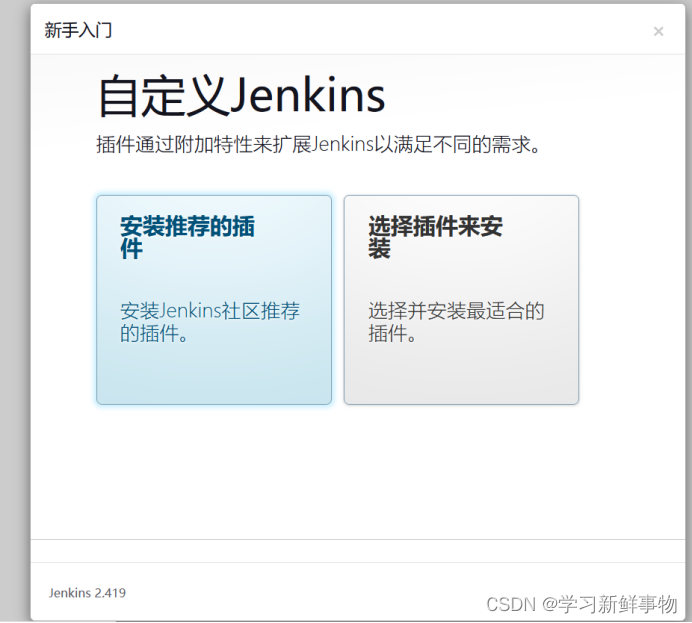Click the 新手入门 dialog title
The width and height of the screenshot is (692, 623).
pos(78,30)
